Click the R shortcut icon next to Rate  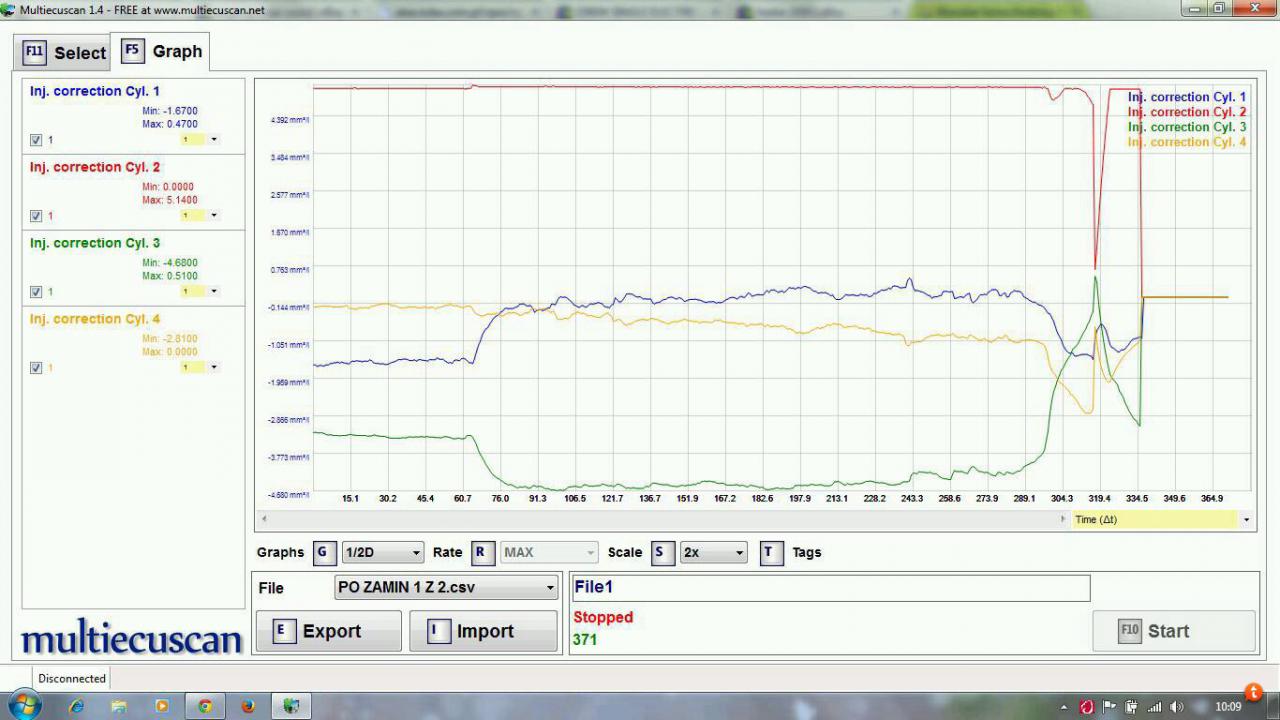(x=483, y=552)
